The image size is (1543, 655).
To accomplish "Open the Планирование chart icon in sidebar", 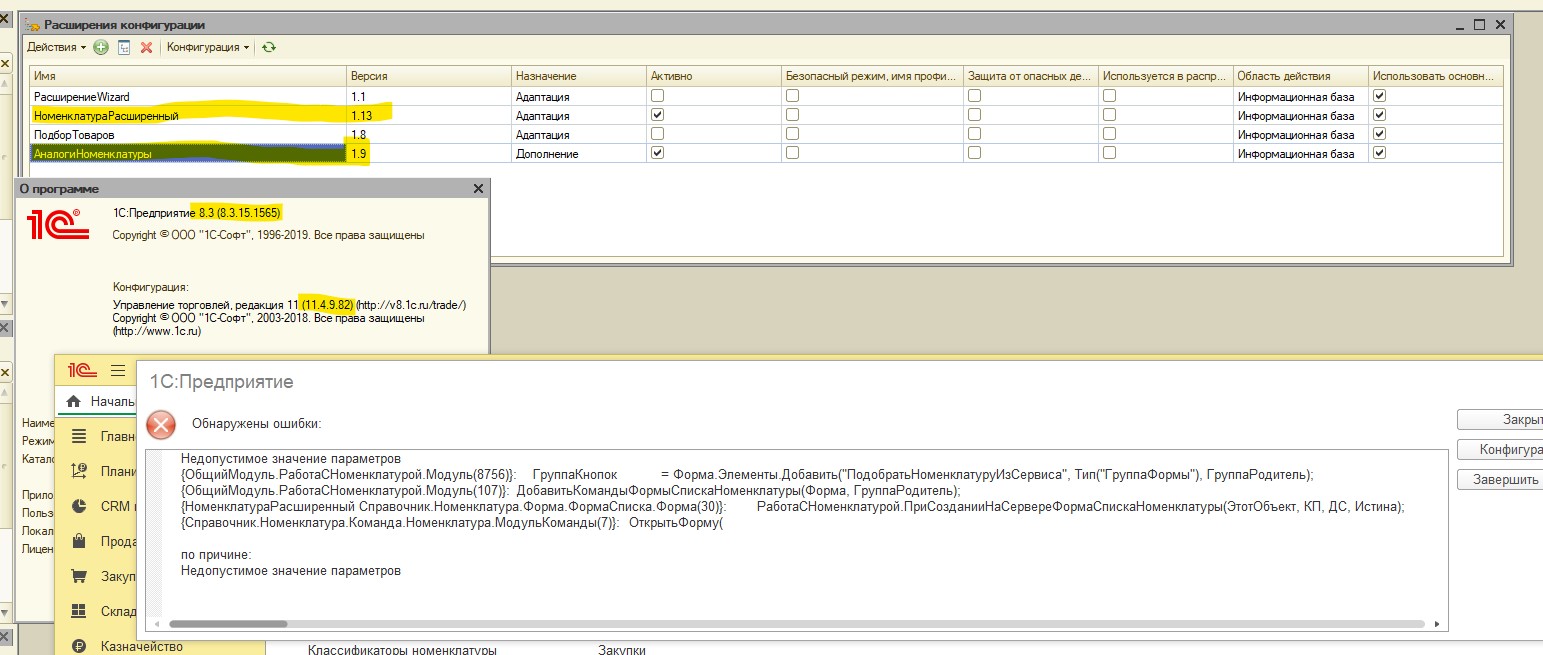I will click(80, 471).
